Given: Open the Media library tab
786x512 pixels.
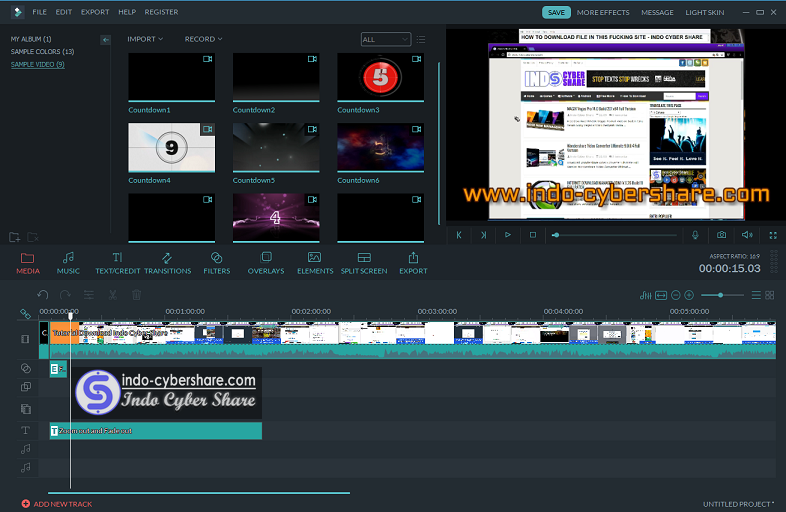Looking at the screenshot, I should coord(28,263).
